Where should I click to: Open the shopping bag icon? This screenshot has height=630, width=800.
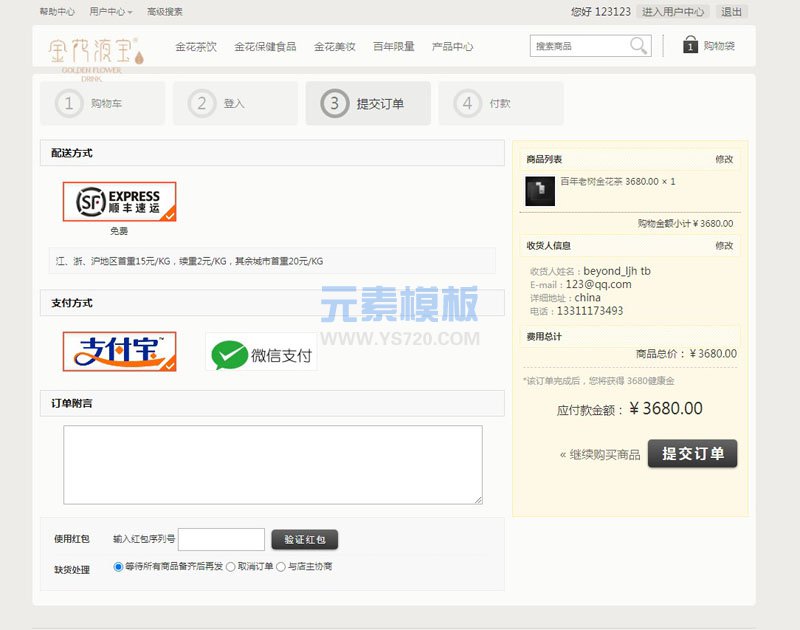point(690,45)
